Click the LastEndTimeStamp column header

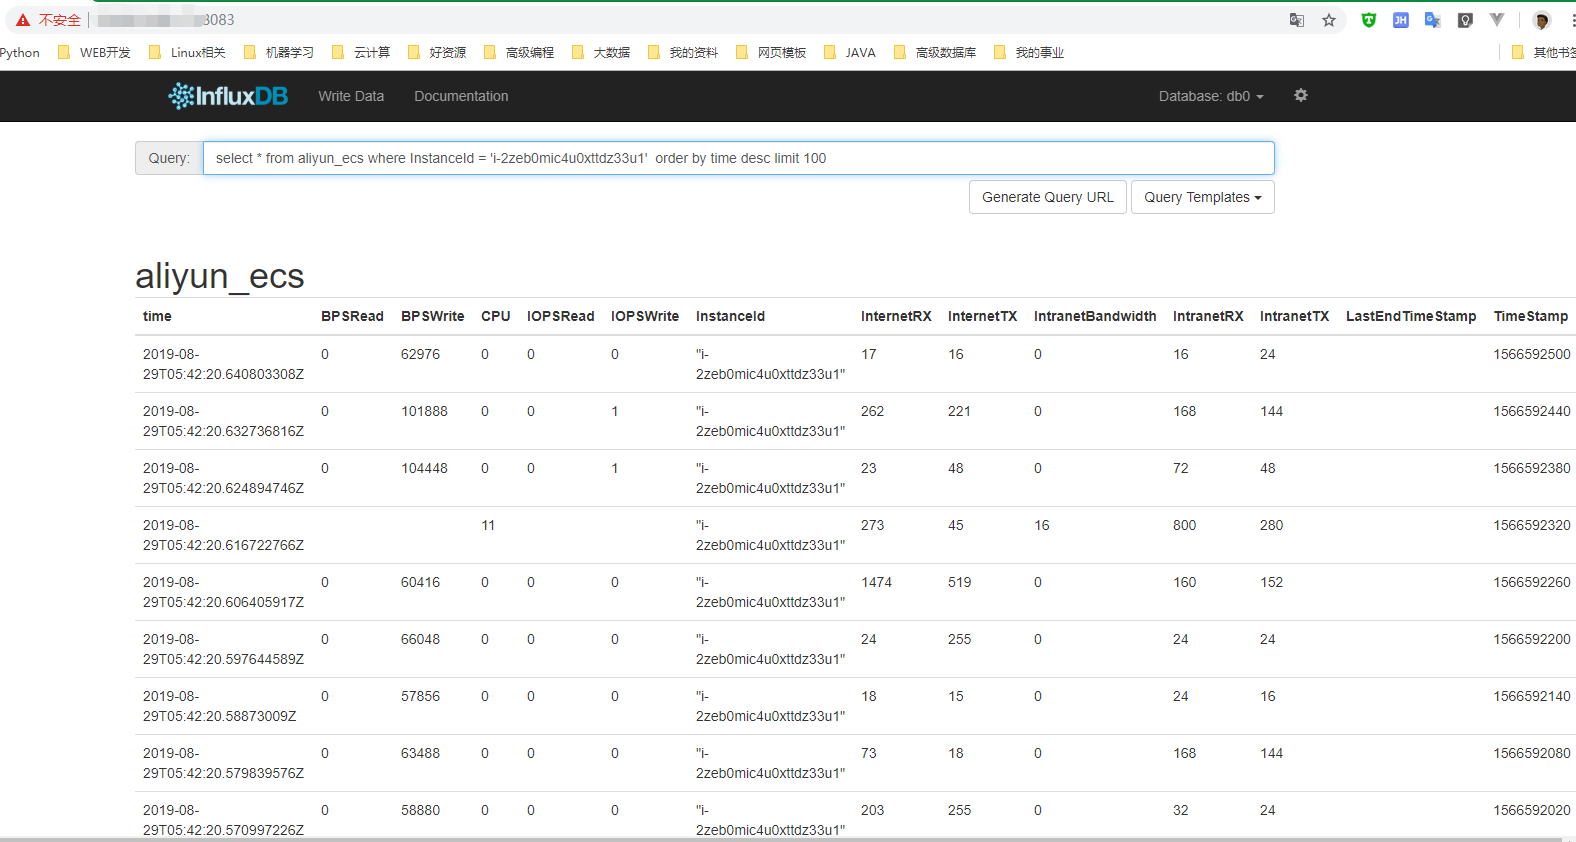[x=1411, y=316]
